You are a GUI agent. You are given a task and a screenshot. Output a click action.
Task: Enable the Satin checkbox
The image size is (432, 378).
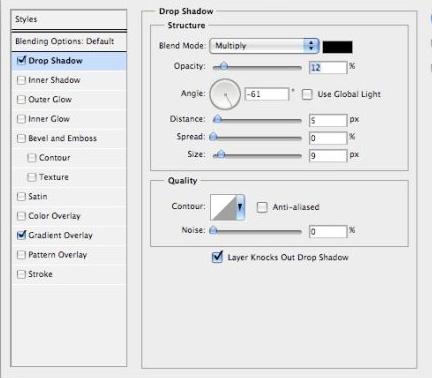(x=21, y=196)
